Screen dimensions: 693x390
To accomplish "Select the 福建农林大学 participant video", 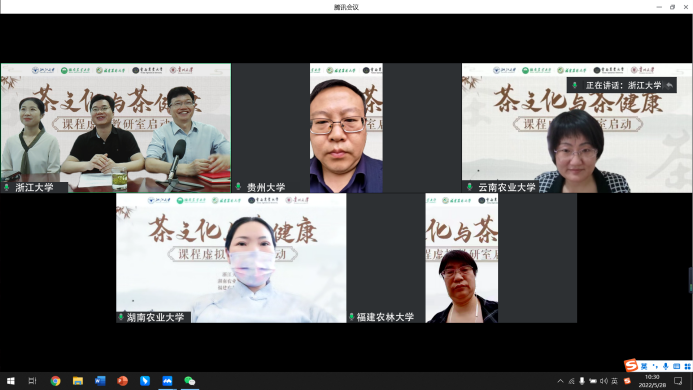I will coord(462,258).
